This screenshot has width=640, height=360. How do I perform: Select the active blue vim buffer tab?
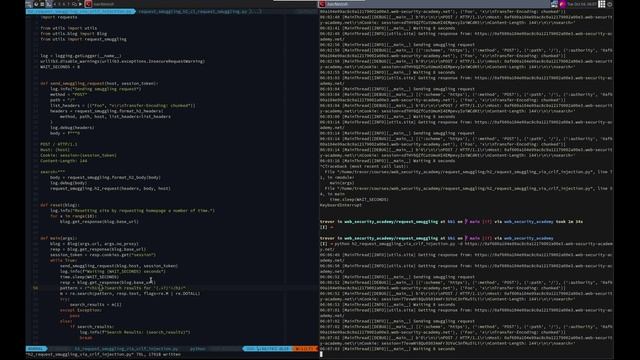pos(80,11)
